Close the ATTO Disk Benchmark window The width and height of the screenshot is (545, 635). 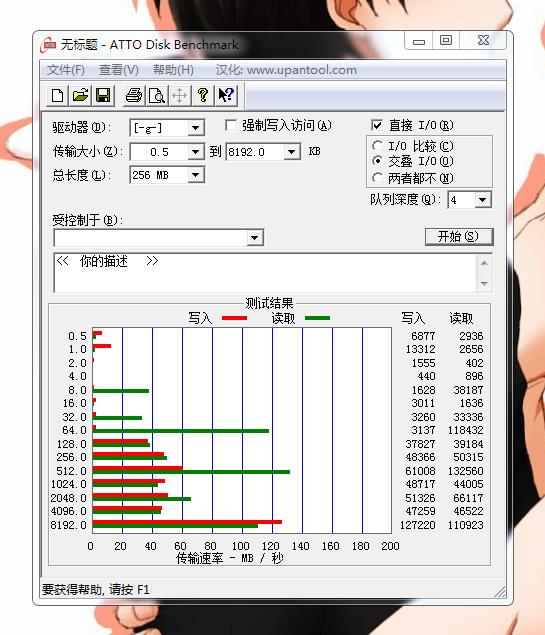pos(483,40)
